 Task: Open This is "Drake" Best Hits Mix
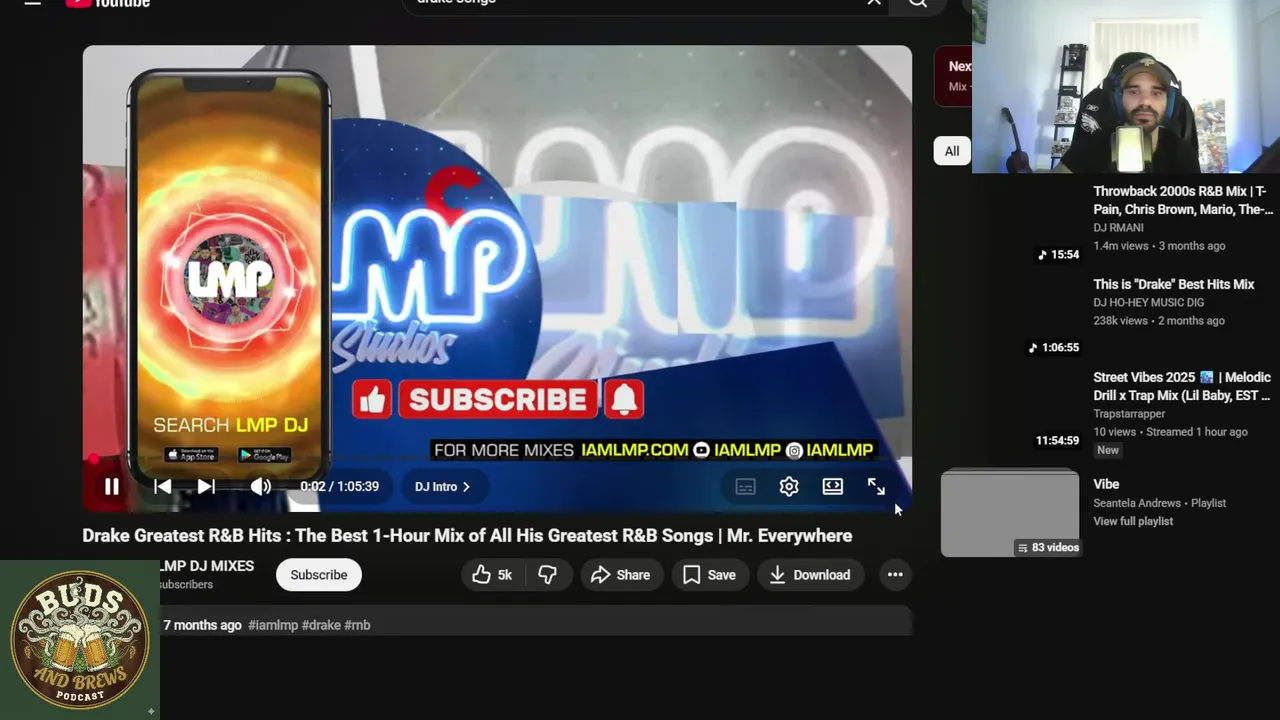(1174, 284)
